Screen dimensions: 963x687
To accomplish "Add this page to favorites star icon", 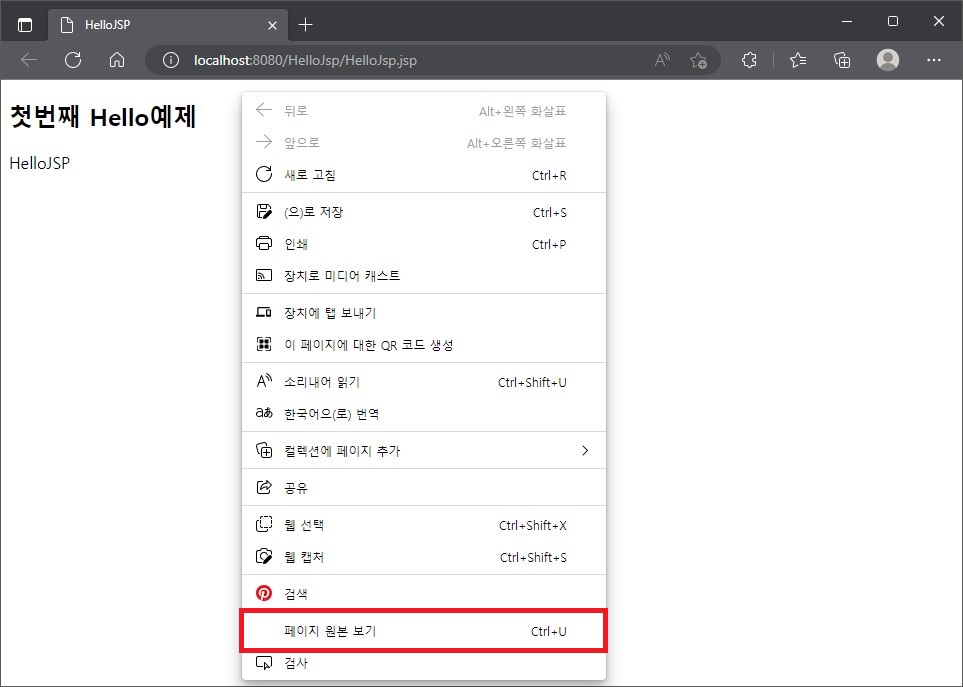I will tap(698, 60).
